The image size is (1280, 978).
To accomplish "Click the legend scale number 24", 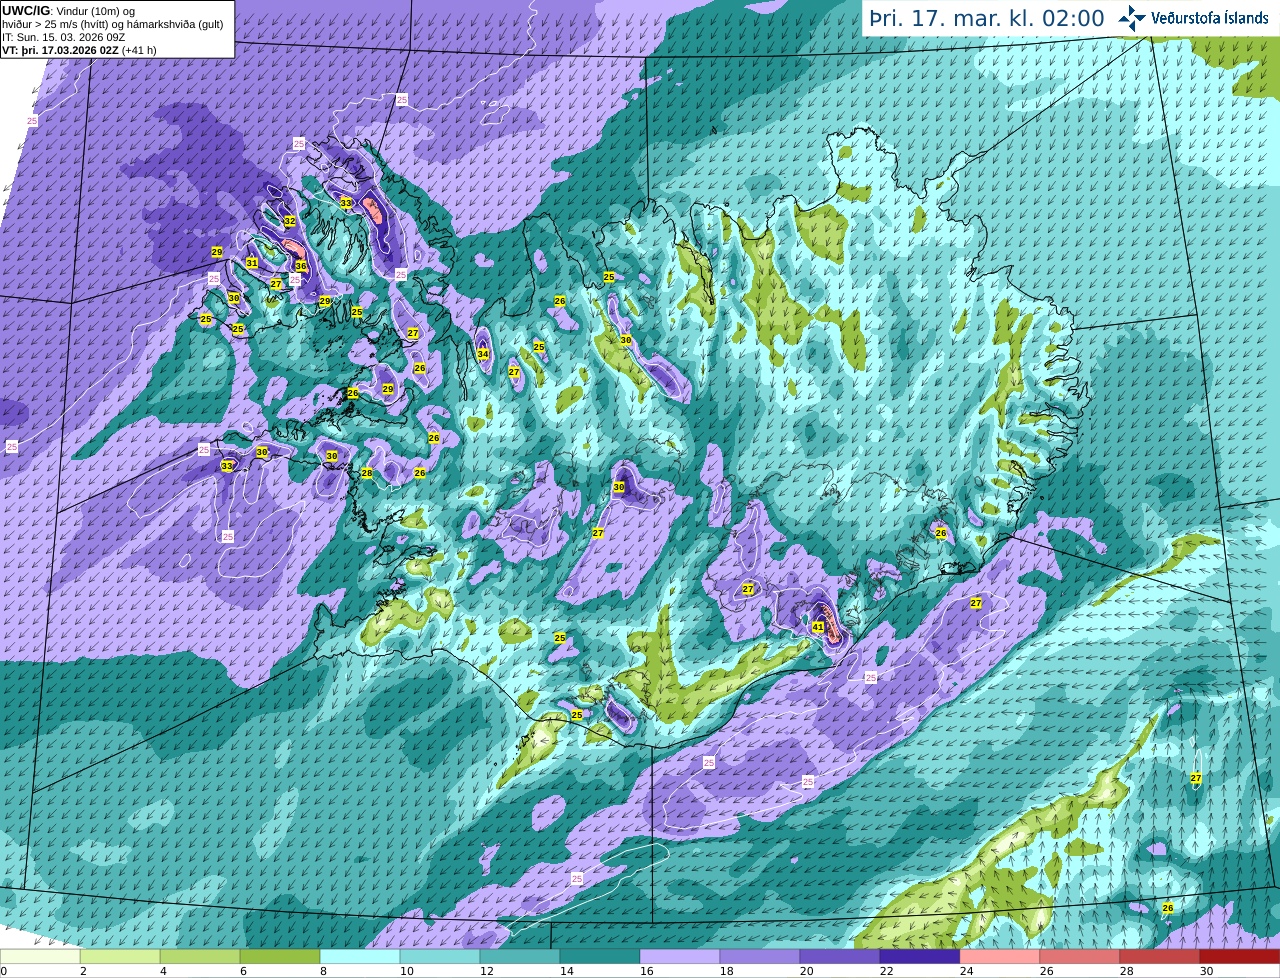I will (966, 971).
